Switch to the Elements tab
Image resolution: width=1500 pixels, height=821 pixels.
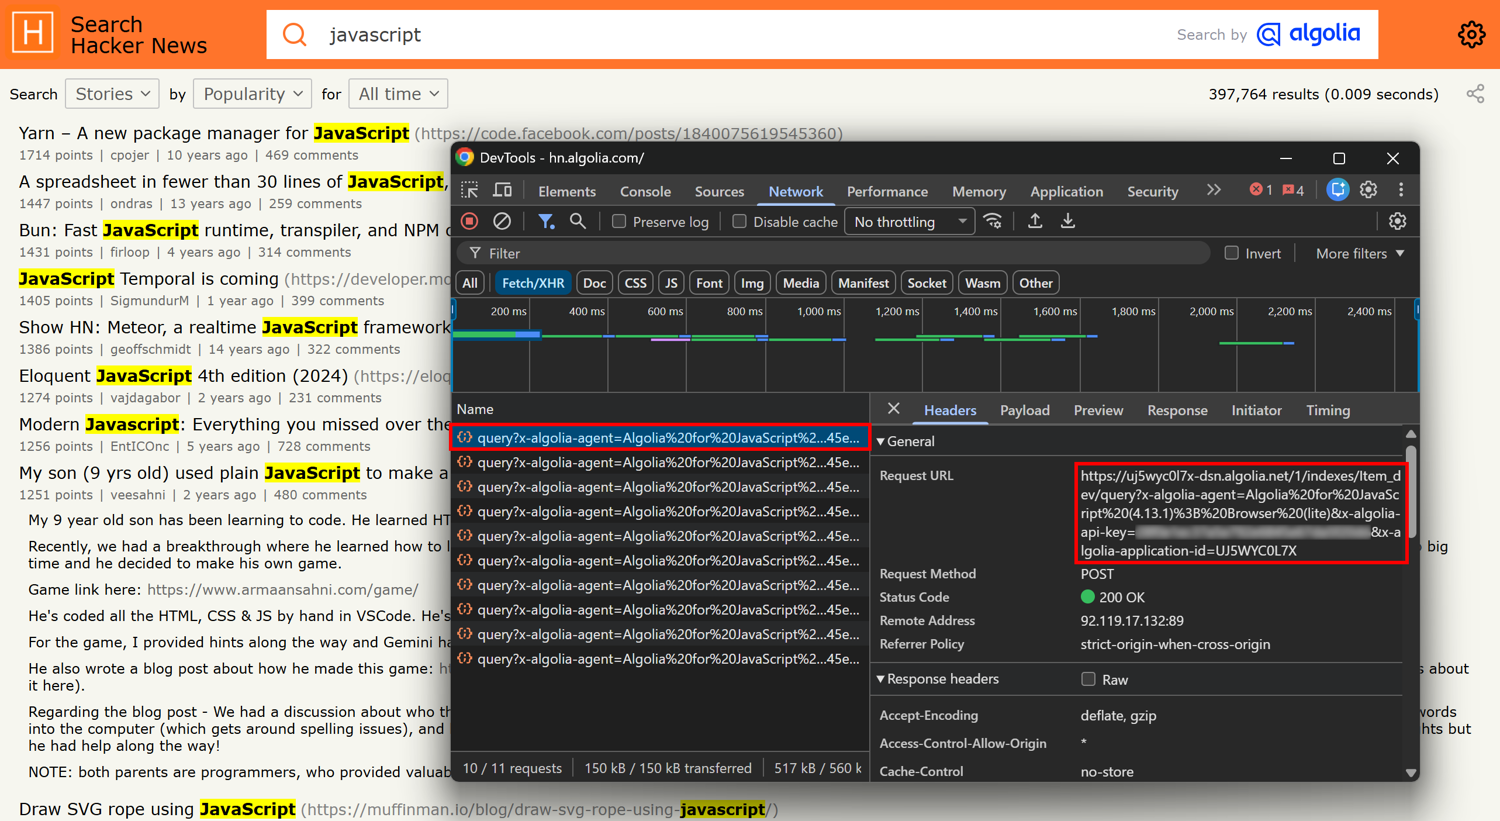(x=567, y=191)
